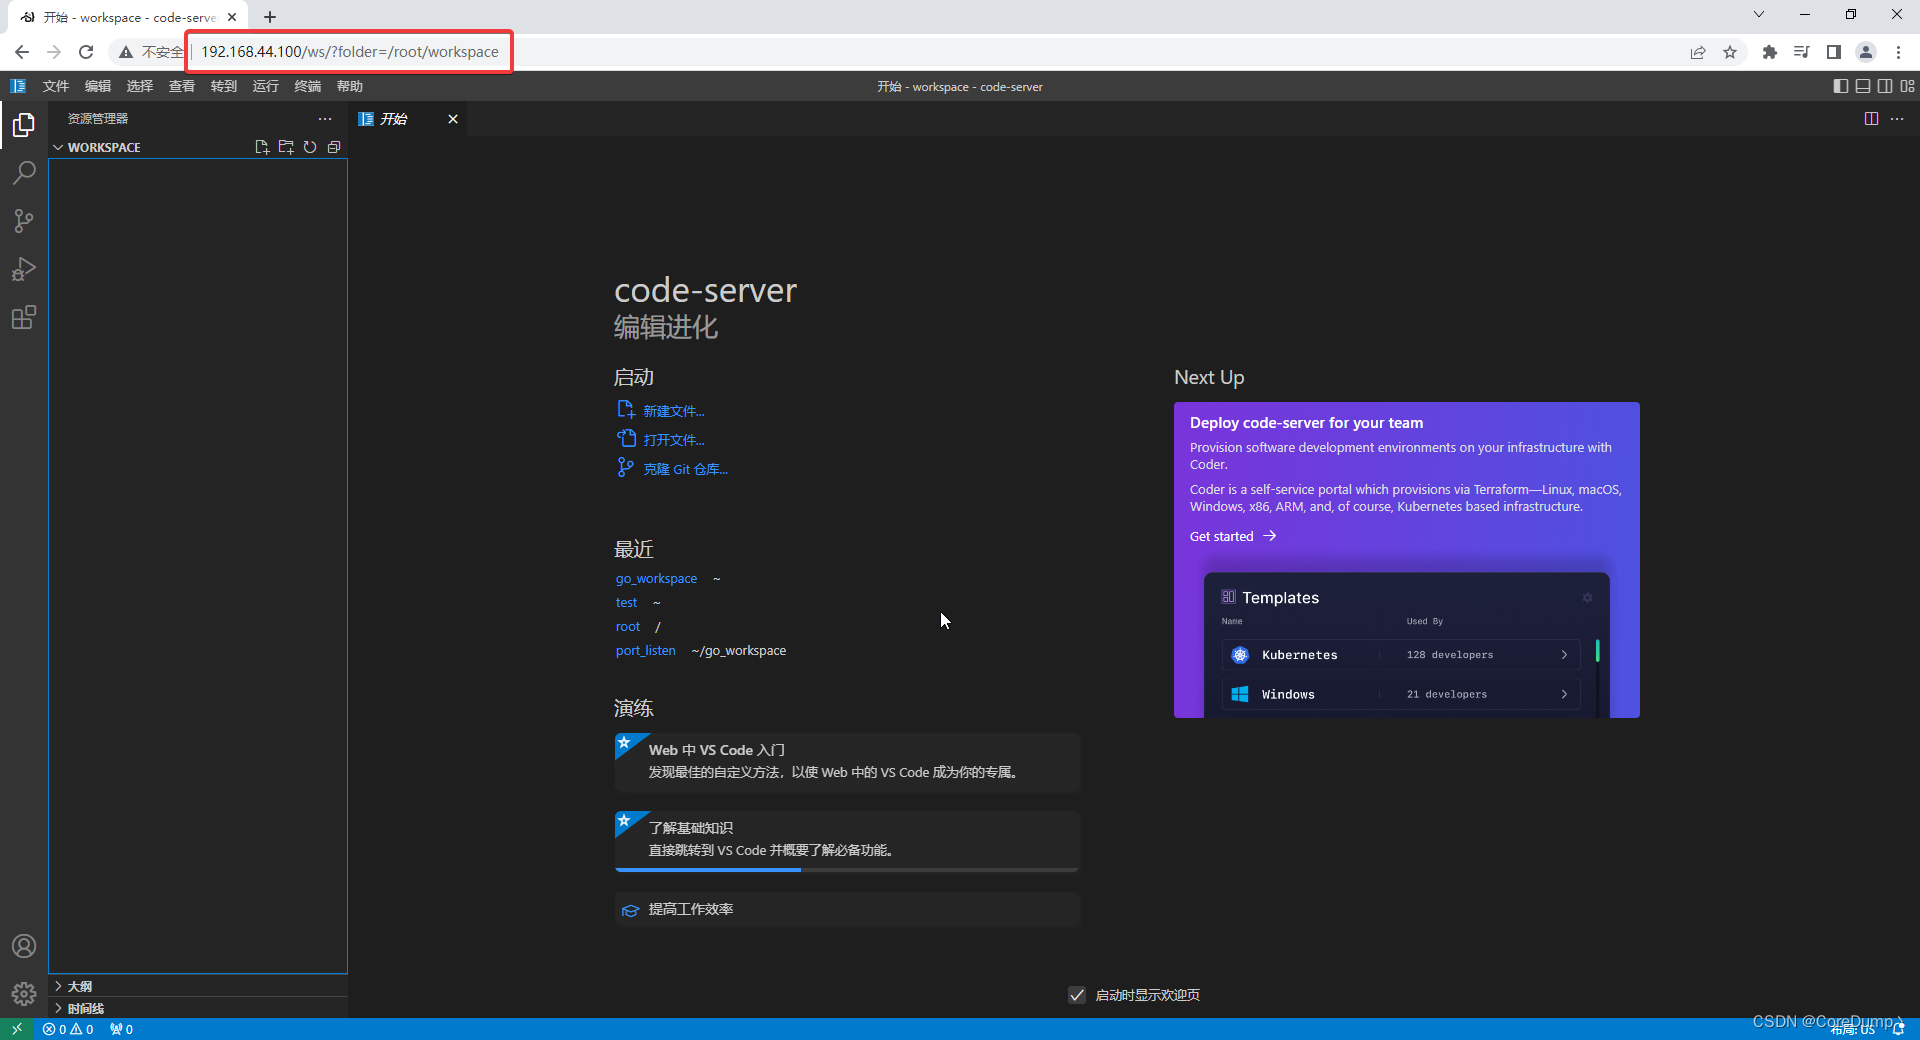The width and height of the screenshot is (1920, 1040).
Task: Open the Extensions view
Action: click(x=24, y=318)
